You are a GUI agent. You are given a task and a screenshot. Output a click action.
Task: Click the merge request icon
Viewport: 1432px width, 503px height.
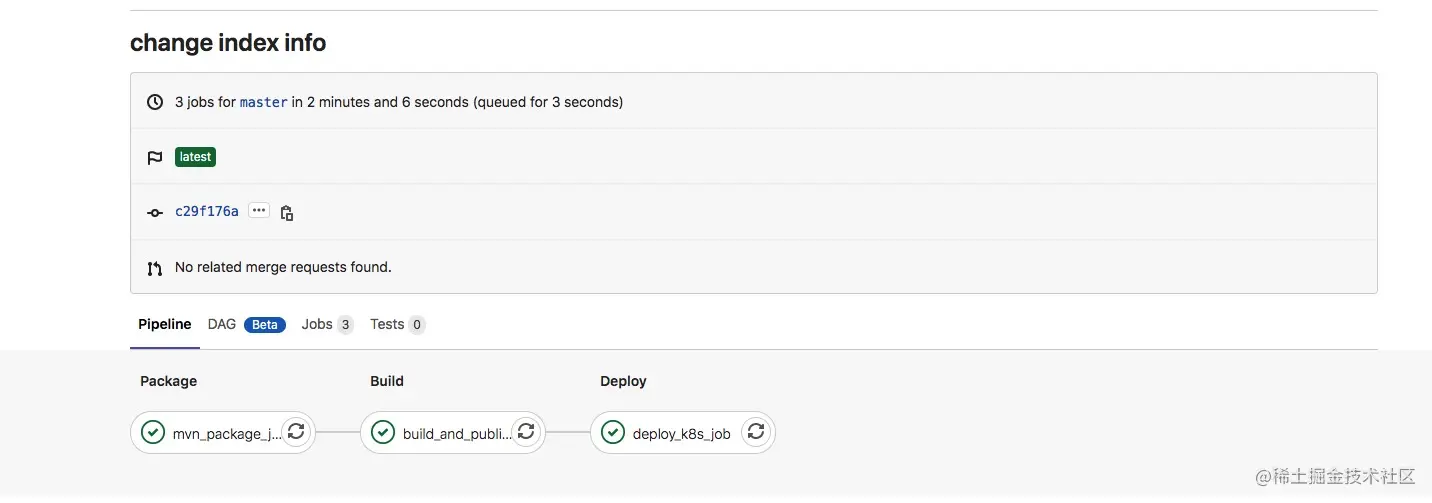(155, 268)
